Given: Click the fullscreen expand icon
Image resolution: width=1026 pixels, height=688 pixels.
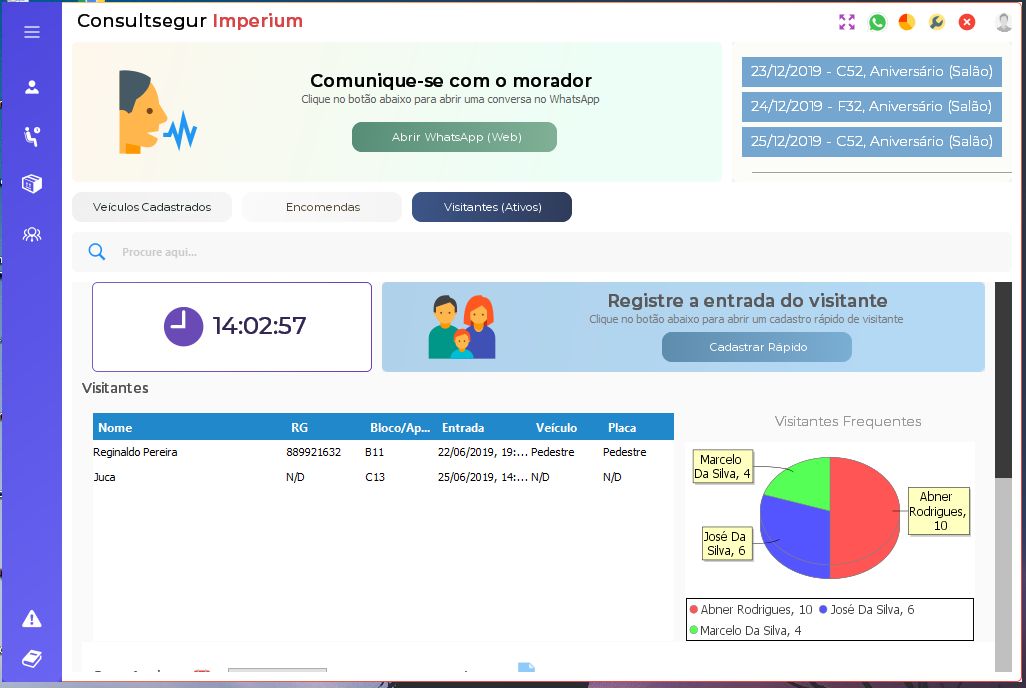Looking at the screenshot, I should tap(847, 22).
